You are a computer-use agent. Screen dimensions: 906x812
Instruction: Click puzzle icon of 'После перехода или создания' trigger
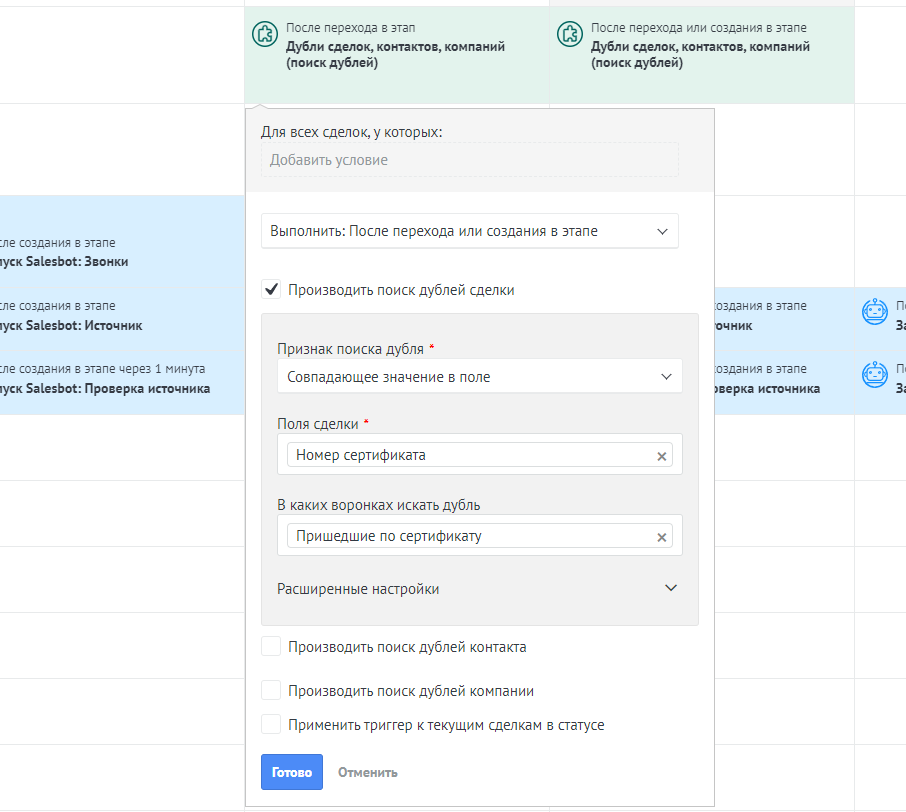pyautogui.click(x=569, y=34)
